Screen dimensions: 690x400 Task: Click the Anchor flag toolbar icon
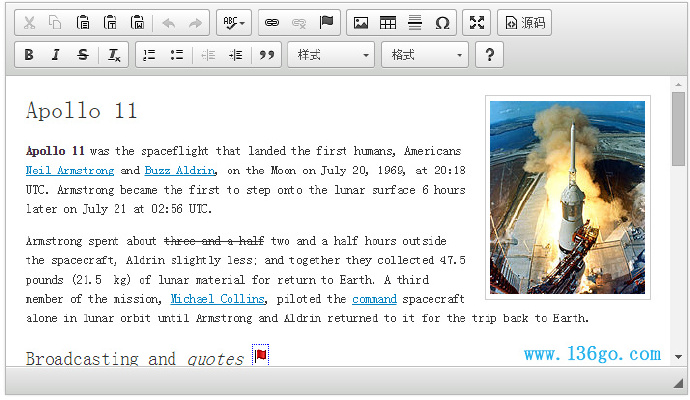point(326,23)
